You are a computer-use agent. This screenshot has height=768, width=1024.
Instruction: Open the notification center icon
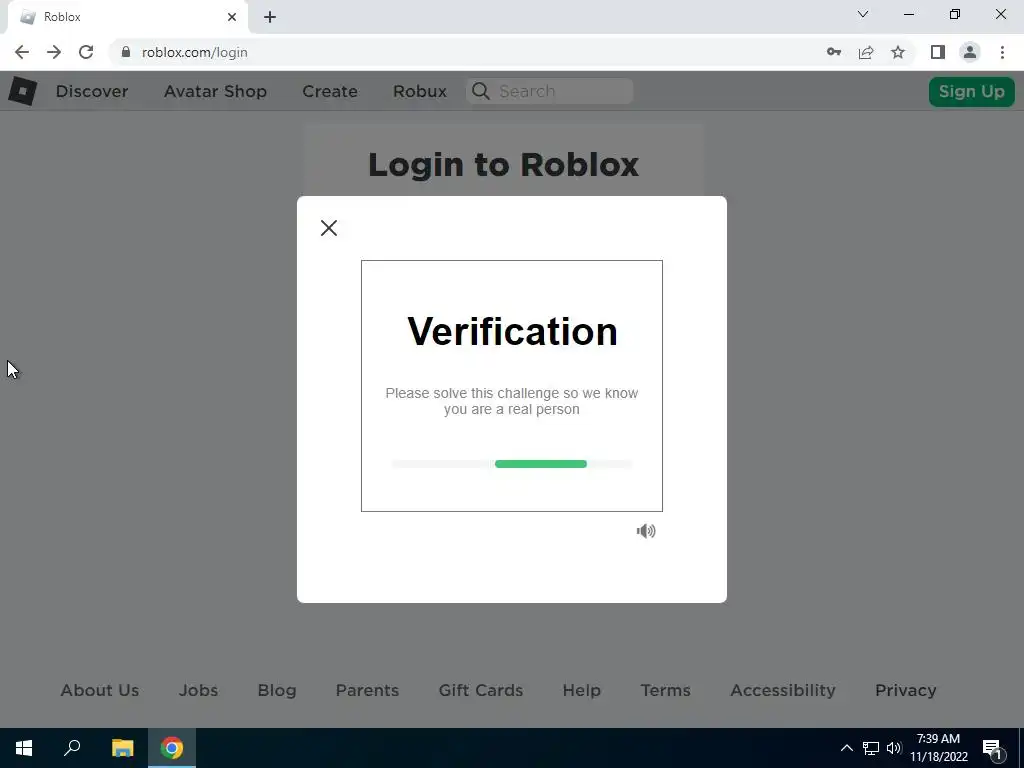[x=992, y=748]
